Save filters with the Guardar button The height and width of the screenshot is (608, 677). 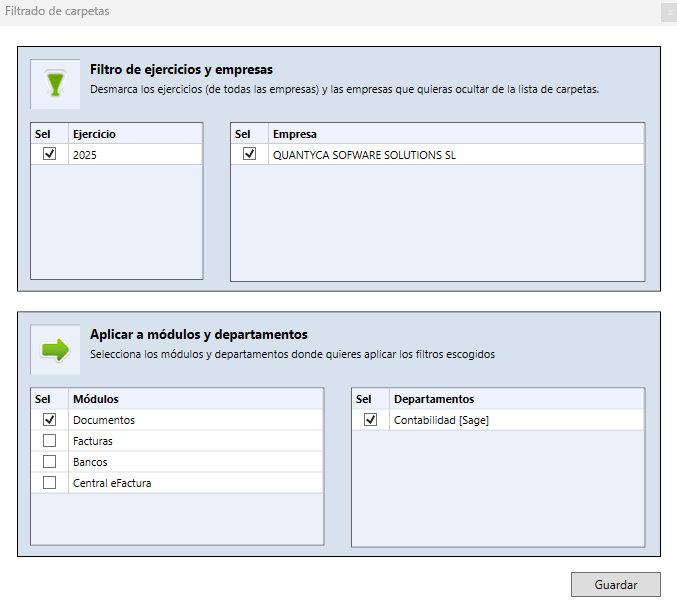616,585
